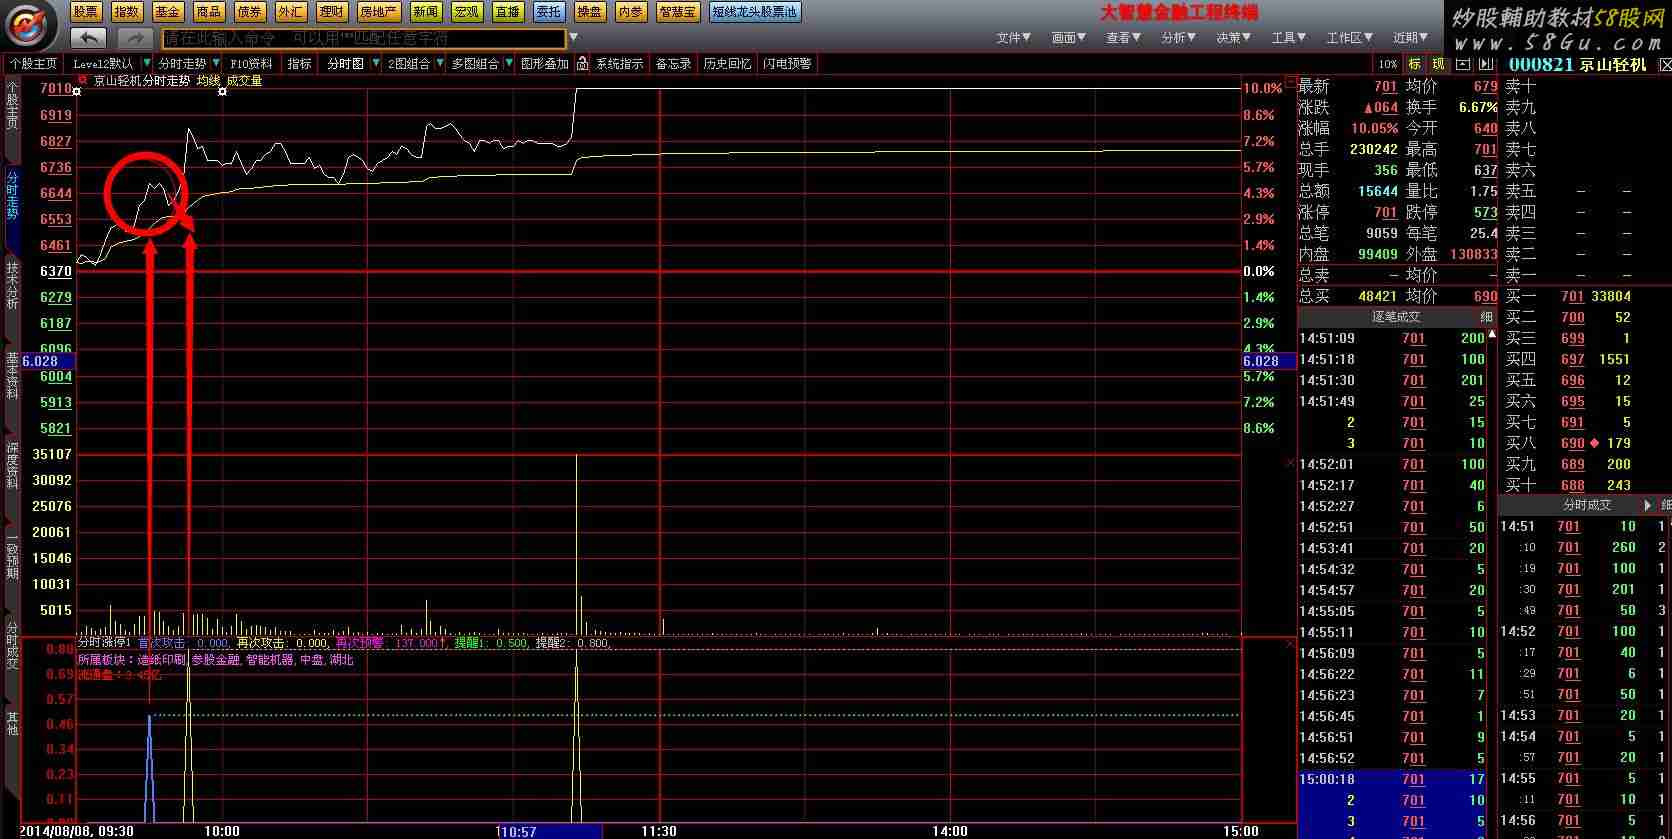The image size is (1672, 839).
Task: Click the 新闻 button
Action: (x=426, y=12)
